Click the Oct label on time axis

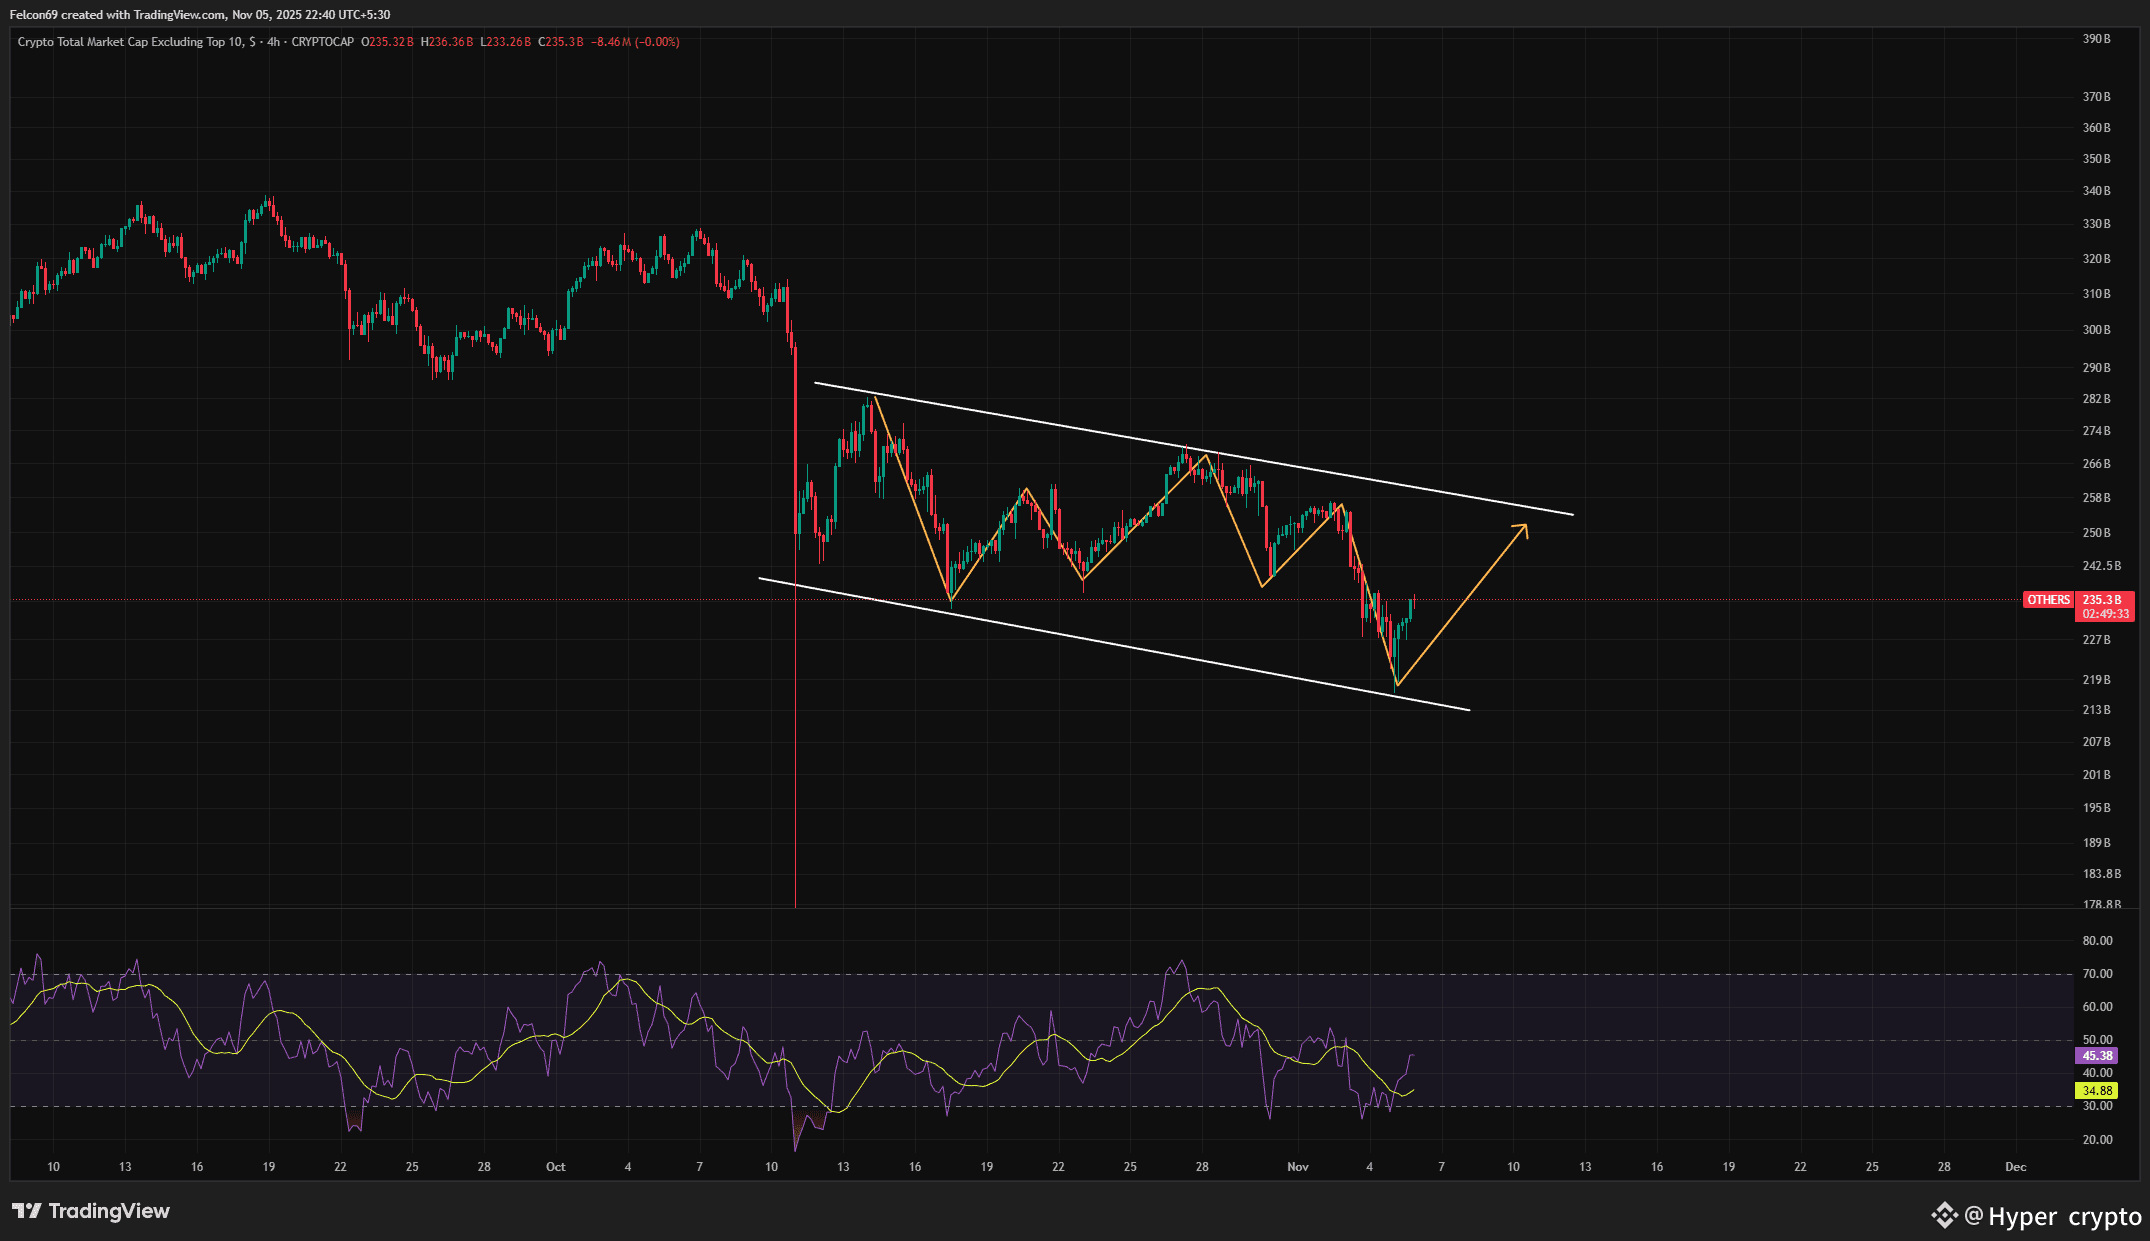click(555, 1167)
